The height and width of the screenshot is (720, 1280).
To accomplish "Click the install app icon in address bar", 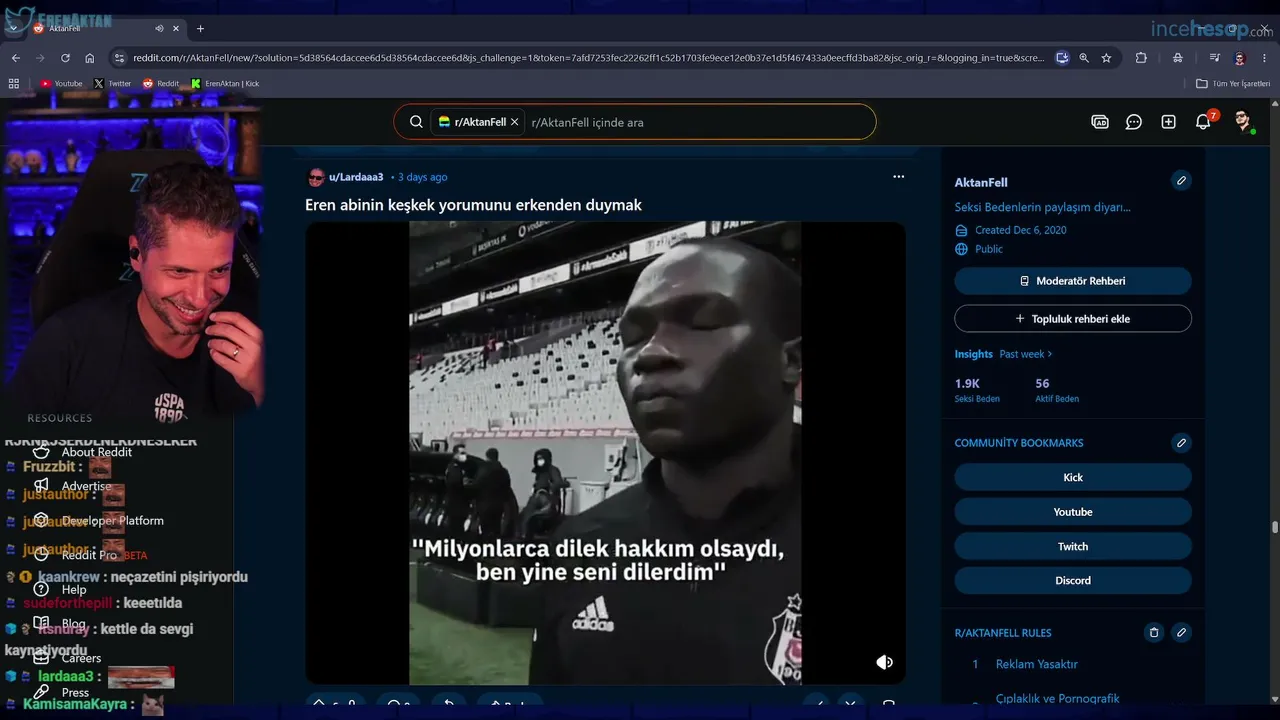I will [x=1062, y=58].
